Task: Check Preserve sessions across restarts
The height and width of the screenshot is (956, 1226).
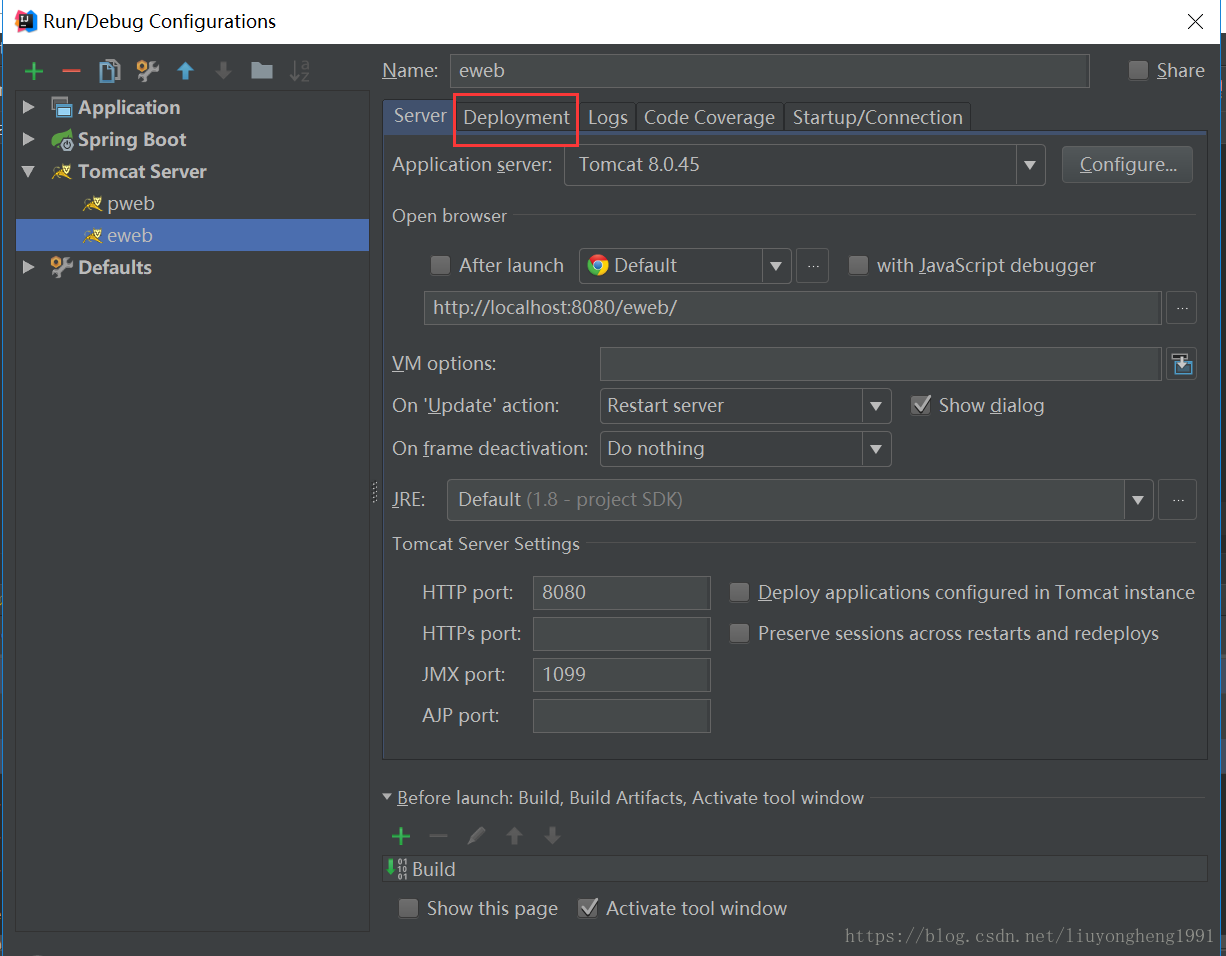Action: pos(739,634)
